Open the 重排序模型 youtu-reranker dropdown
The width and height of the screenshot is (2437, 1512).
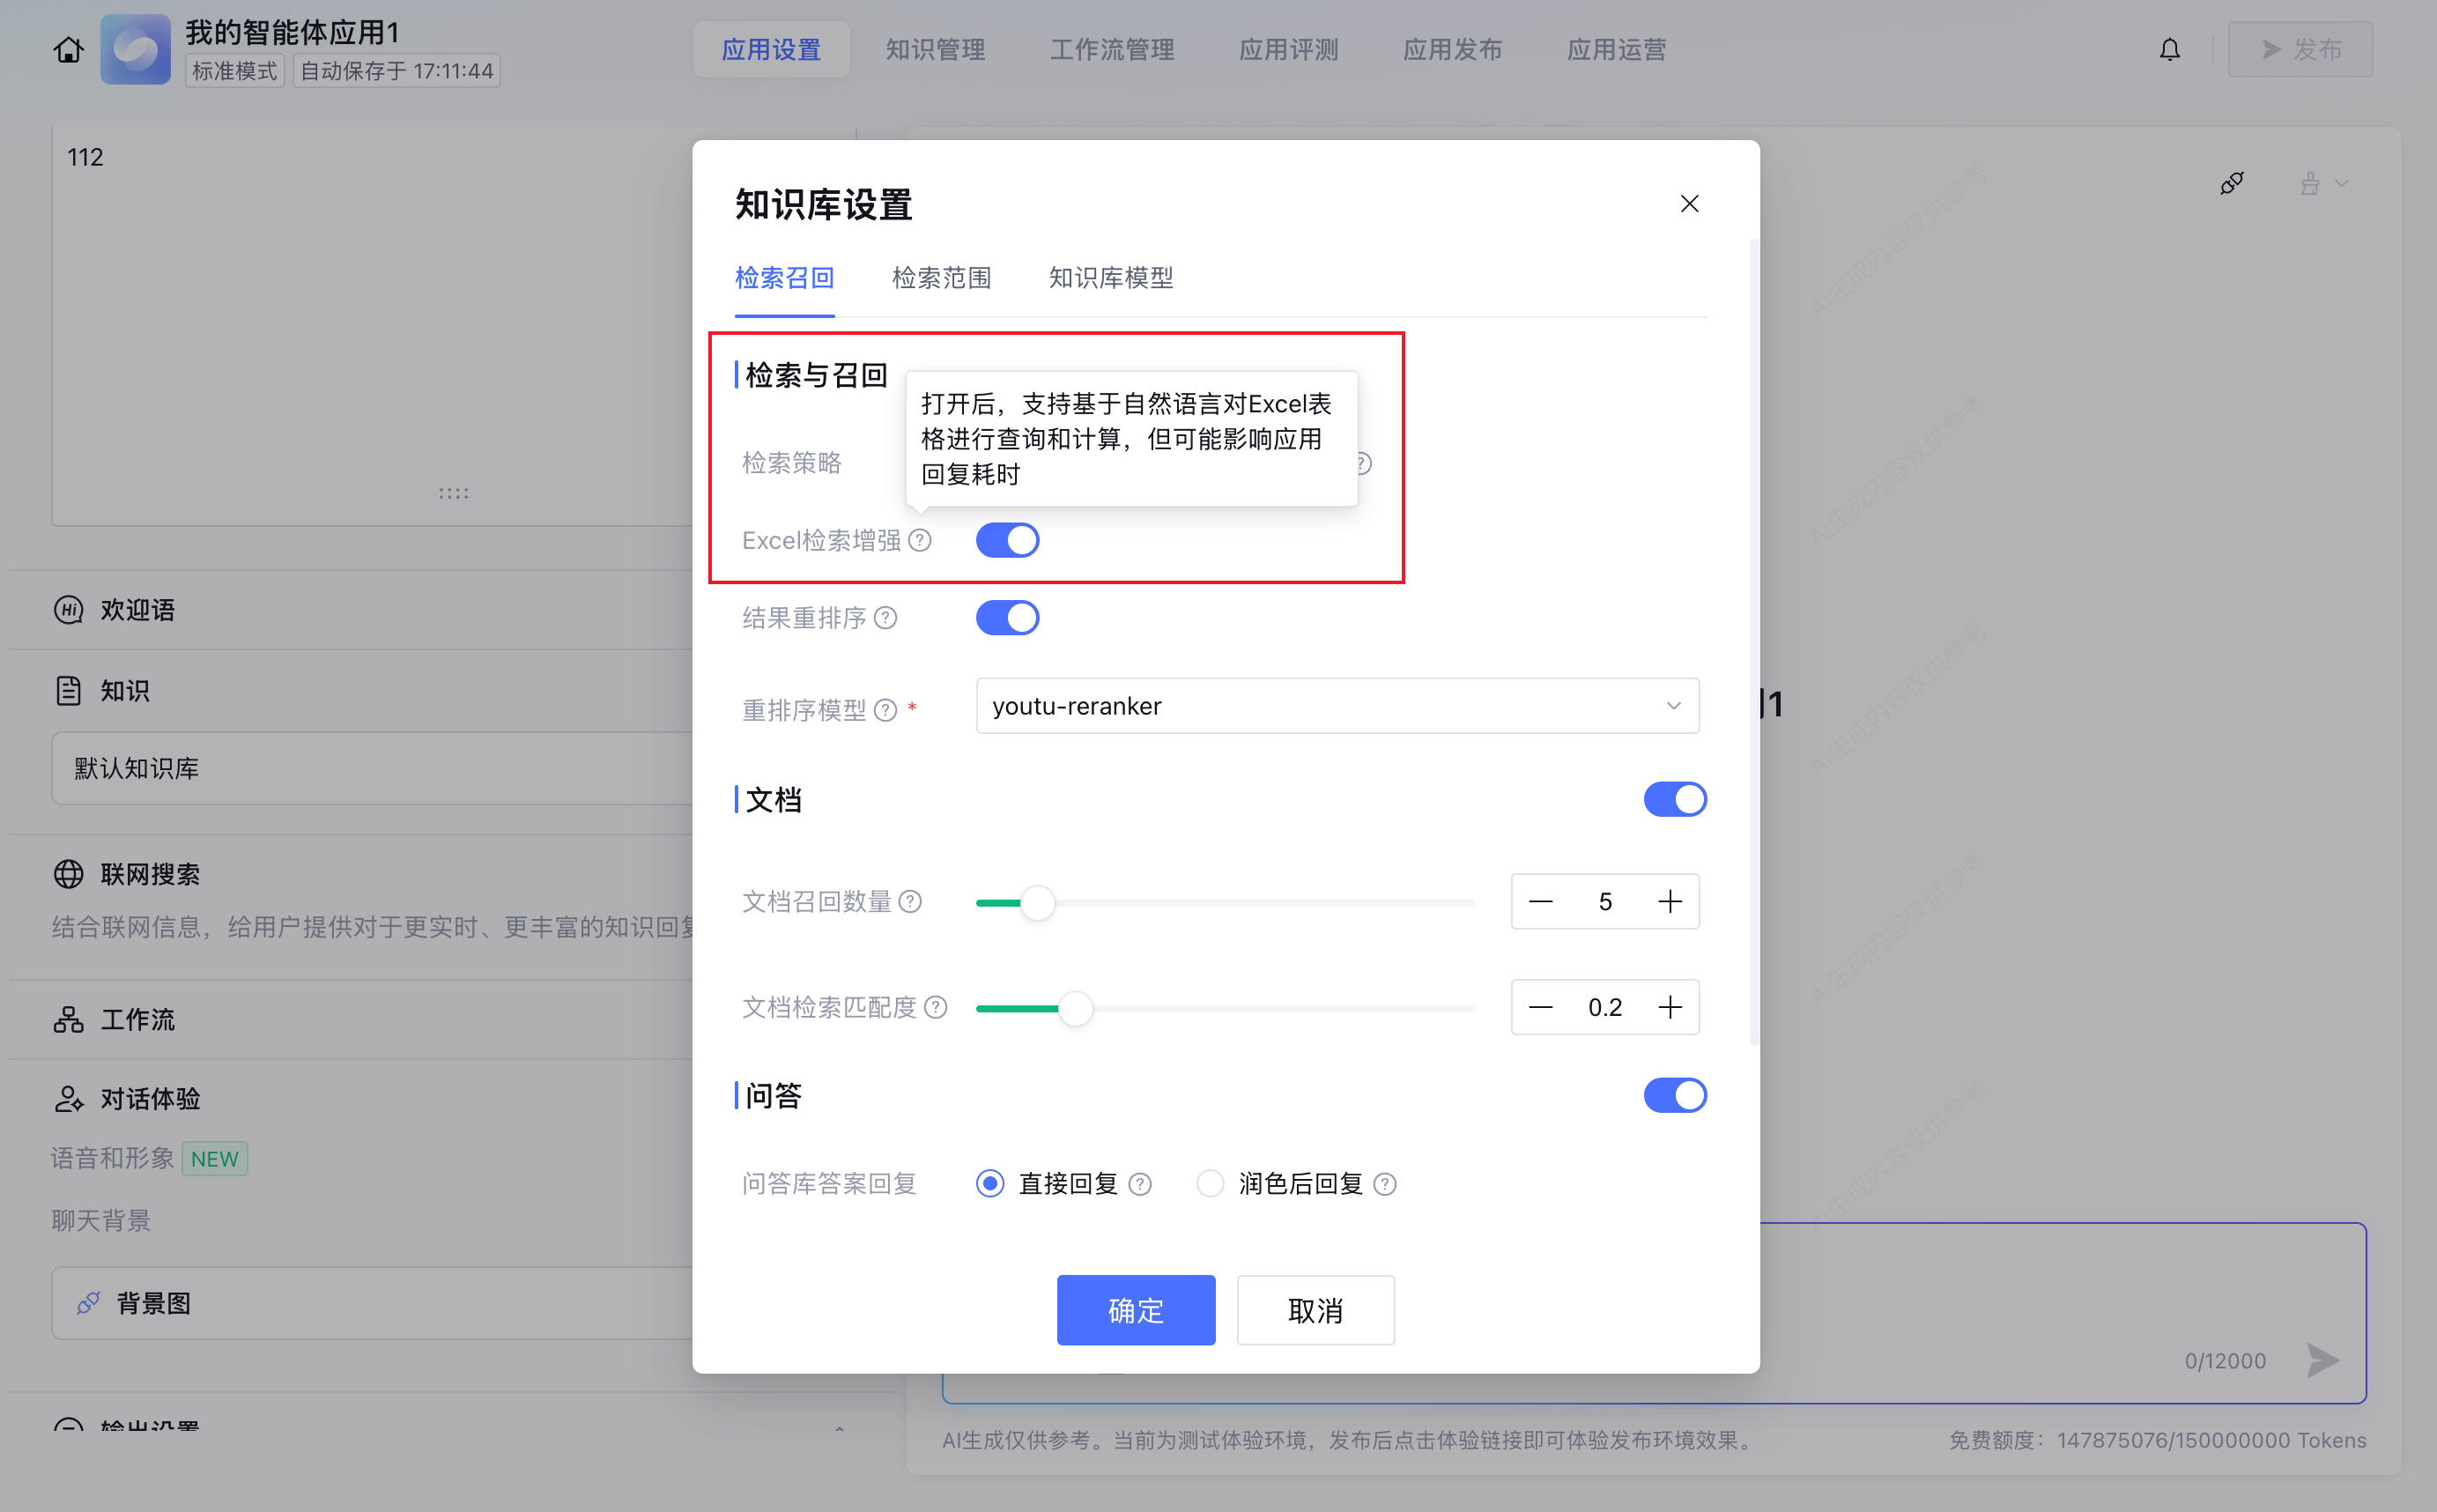pyautogui.click(x=1337, y=706)
